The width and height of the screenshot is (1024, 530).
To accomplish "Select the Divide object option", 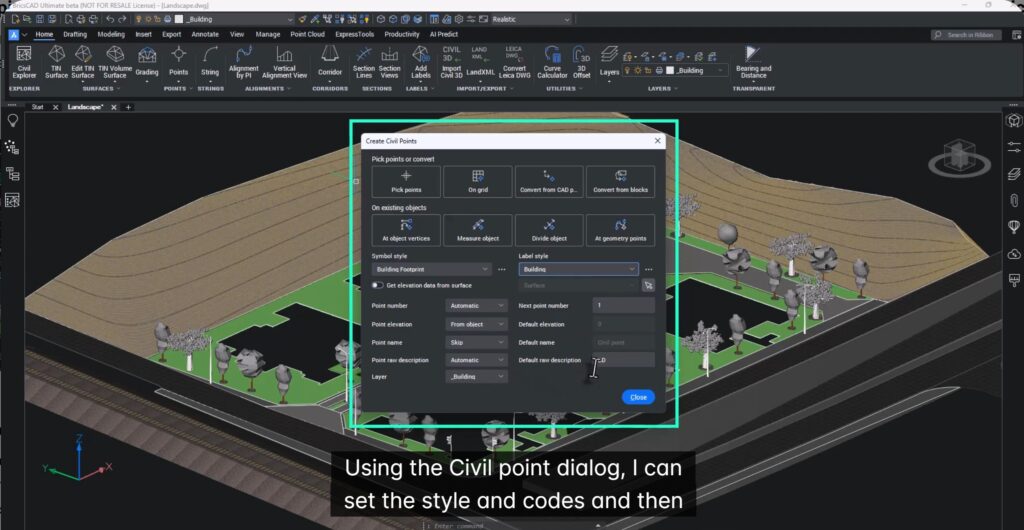I will click(549, 230).
